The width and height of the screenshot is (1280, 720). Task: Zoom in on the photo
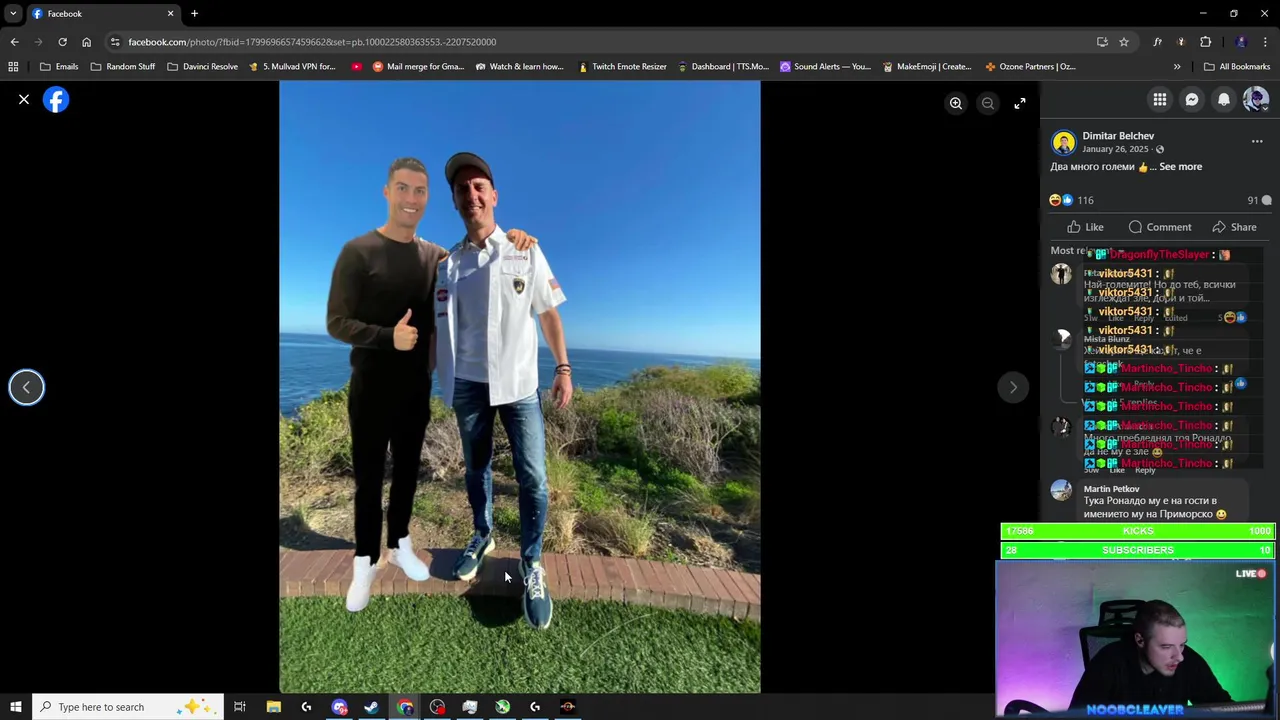pyautogui.click(x=956, y=103)
